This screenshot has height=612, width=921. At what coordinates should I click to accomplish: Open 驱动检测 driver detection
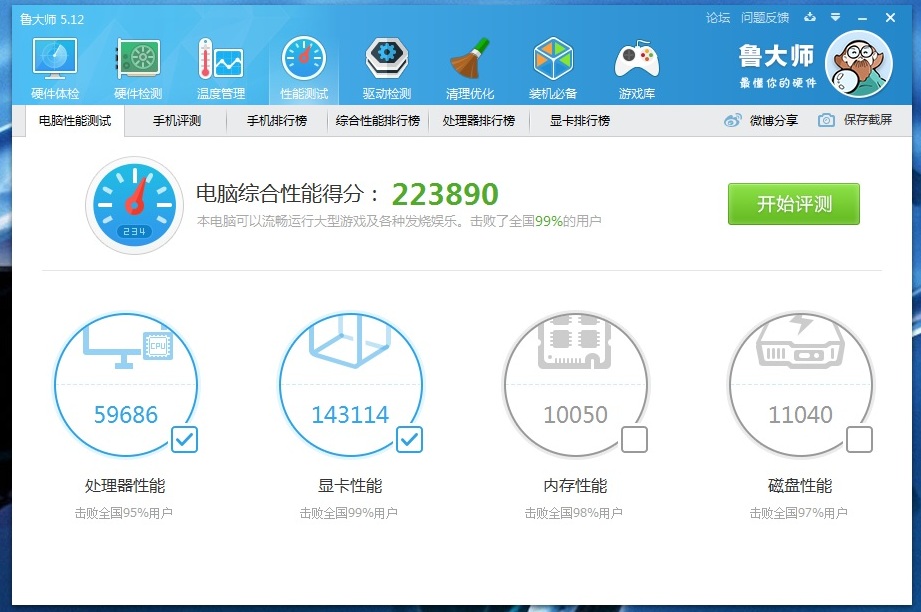pos(386,68)
